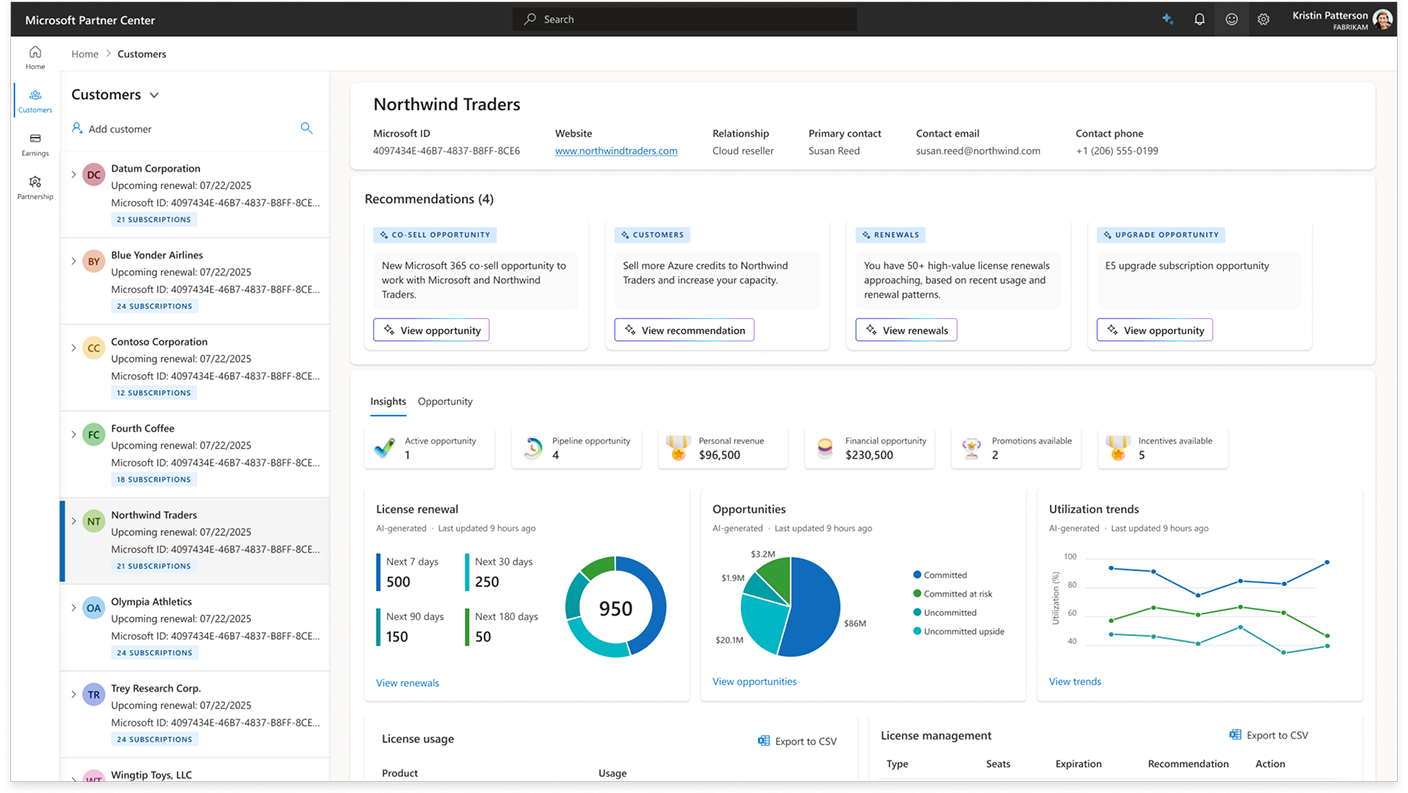Click the Upgrade opportunity tag

tap(1160, 235)
